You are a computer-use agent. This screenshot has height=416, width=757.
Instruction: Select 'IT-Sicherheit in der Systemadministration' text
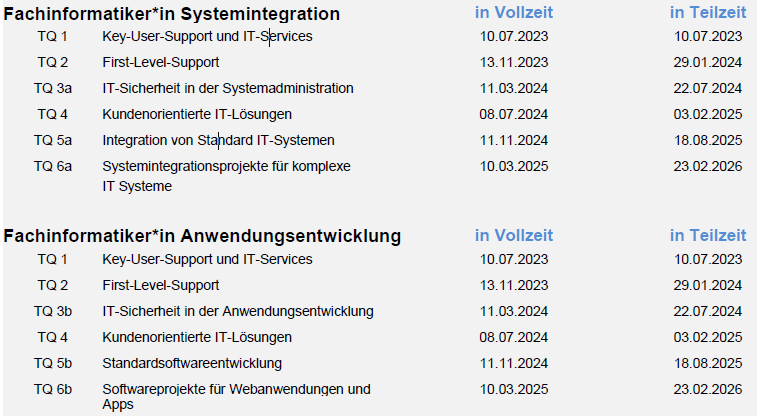(x=228, y=88)
